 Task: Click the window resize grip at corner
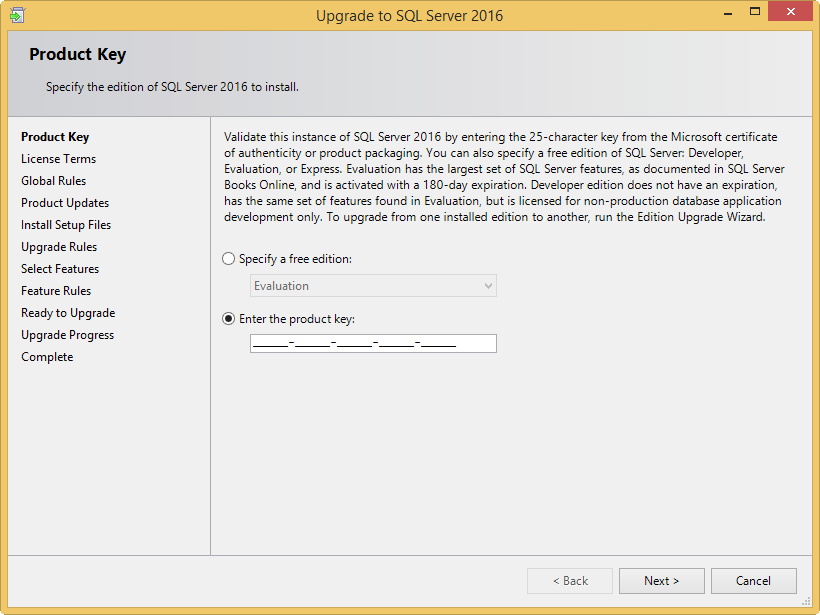tap(806, 601)
